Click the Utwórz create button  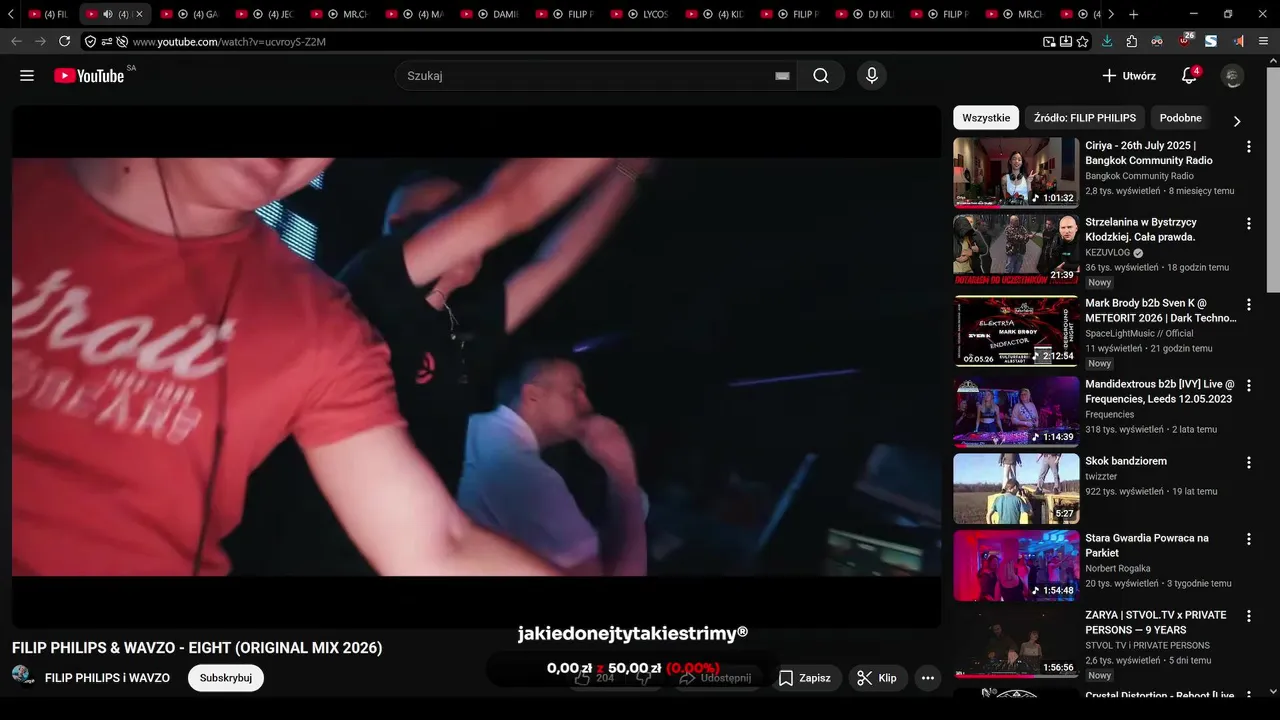[x=1129, y=76]
